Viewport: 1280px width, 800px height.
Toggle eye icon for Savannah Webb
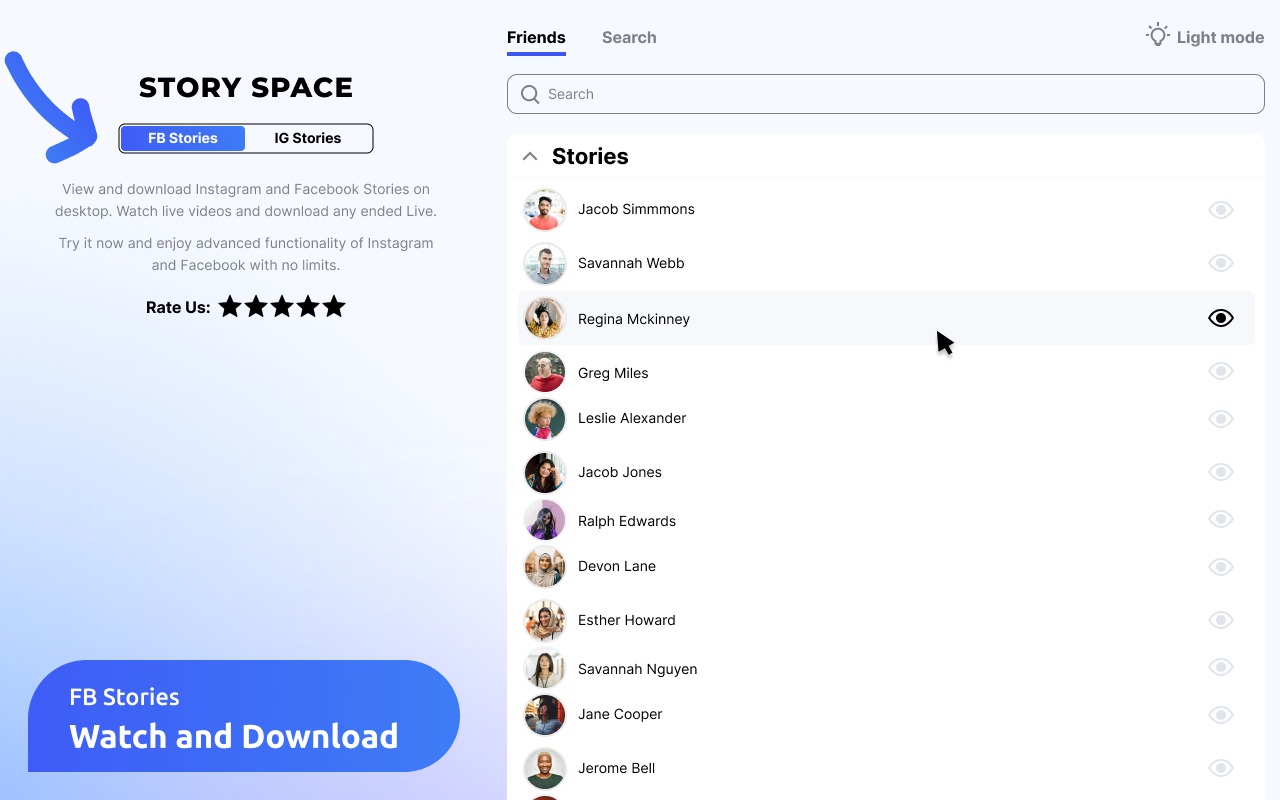pos(1221,263)
